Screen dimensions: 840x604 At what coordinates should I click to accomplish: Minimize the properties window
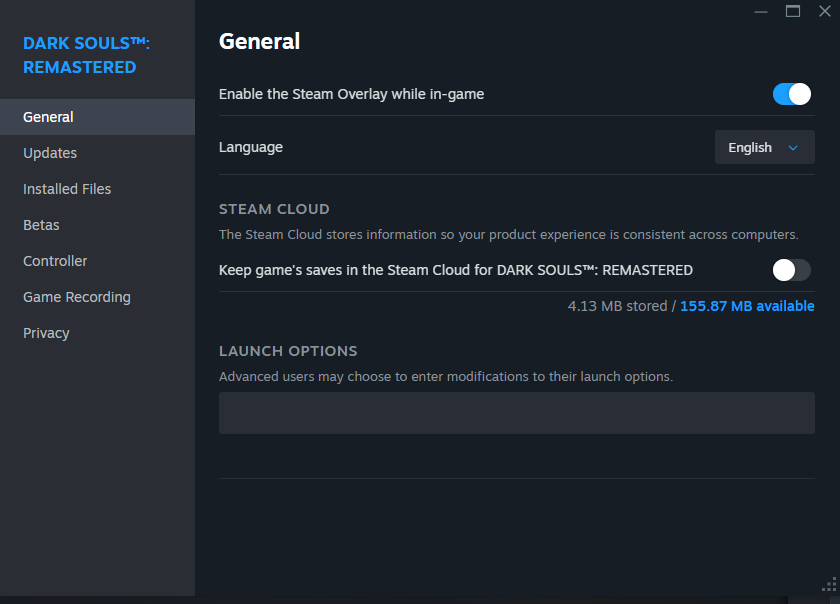(x=761, y=11)
